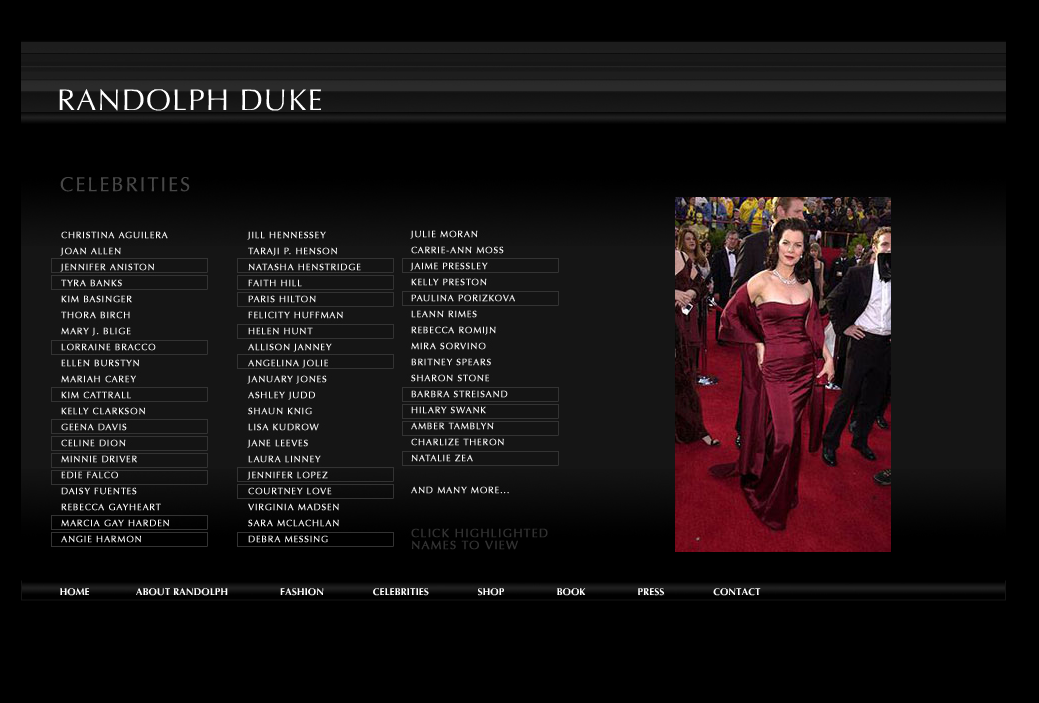View Debra Messing's celebrity entry

pos(315,539)
